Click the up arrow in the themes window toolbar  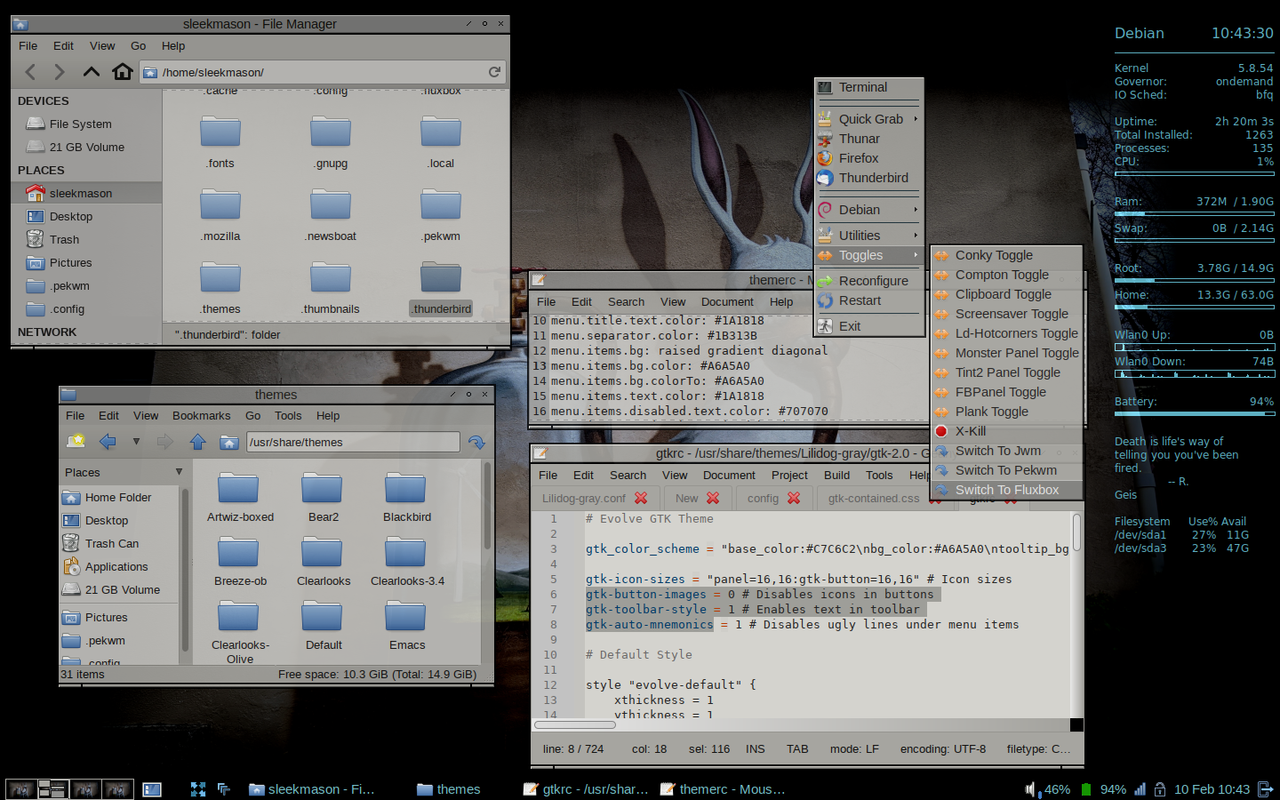(198, 441)
